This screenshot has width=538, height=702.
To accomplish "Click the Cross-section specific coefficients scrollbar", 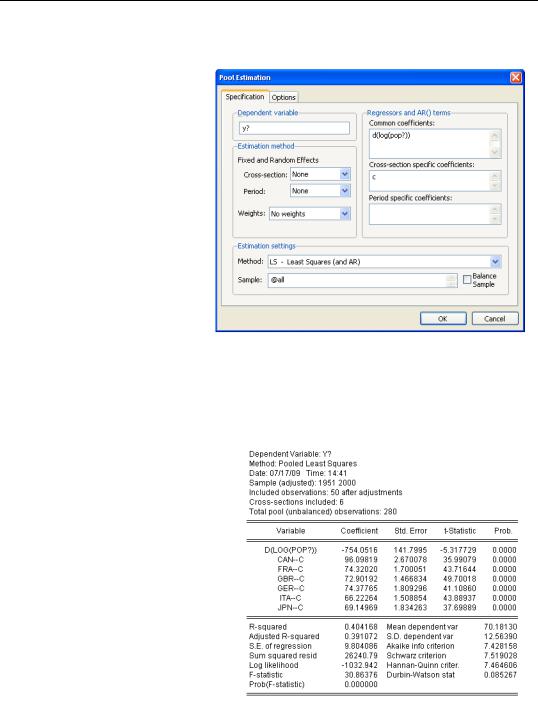I will (x=495, y=181).
